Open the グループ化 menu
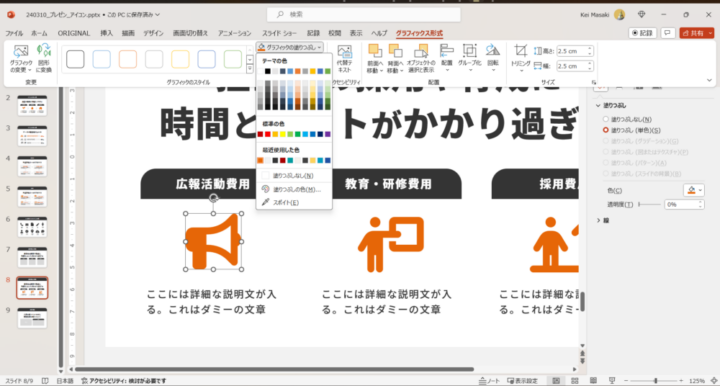 (x=469, y=58)
